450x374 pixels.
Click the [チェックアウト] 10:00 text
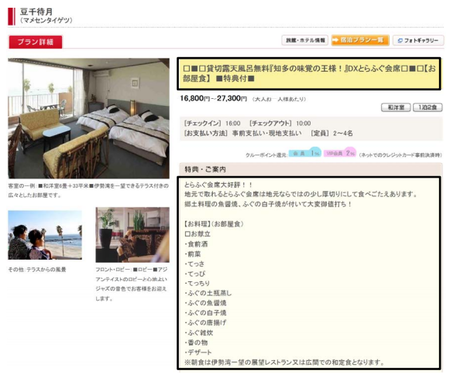[280, 123]
